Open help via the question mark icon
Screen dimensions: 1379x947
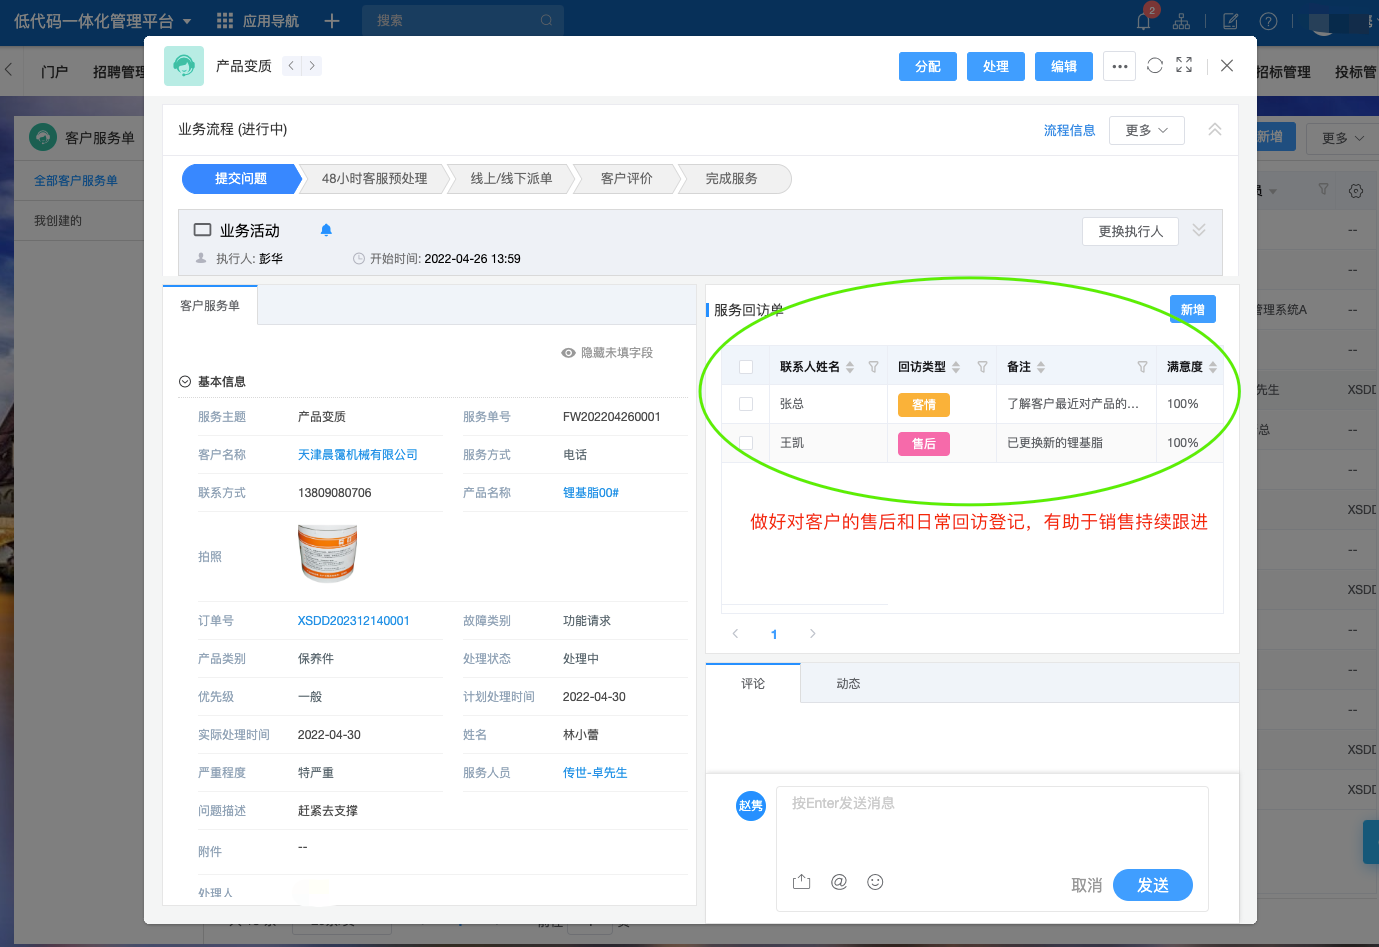(x=1268, y=20)
